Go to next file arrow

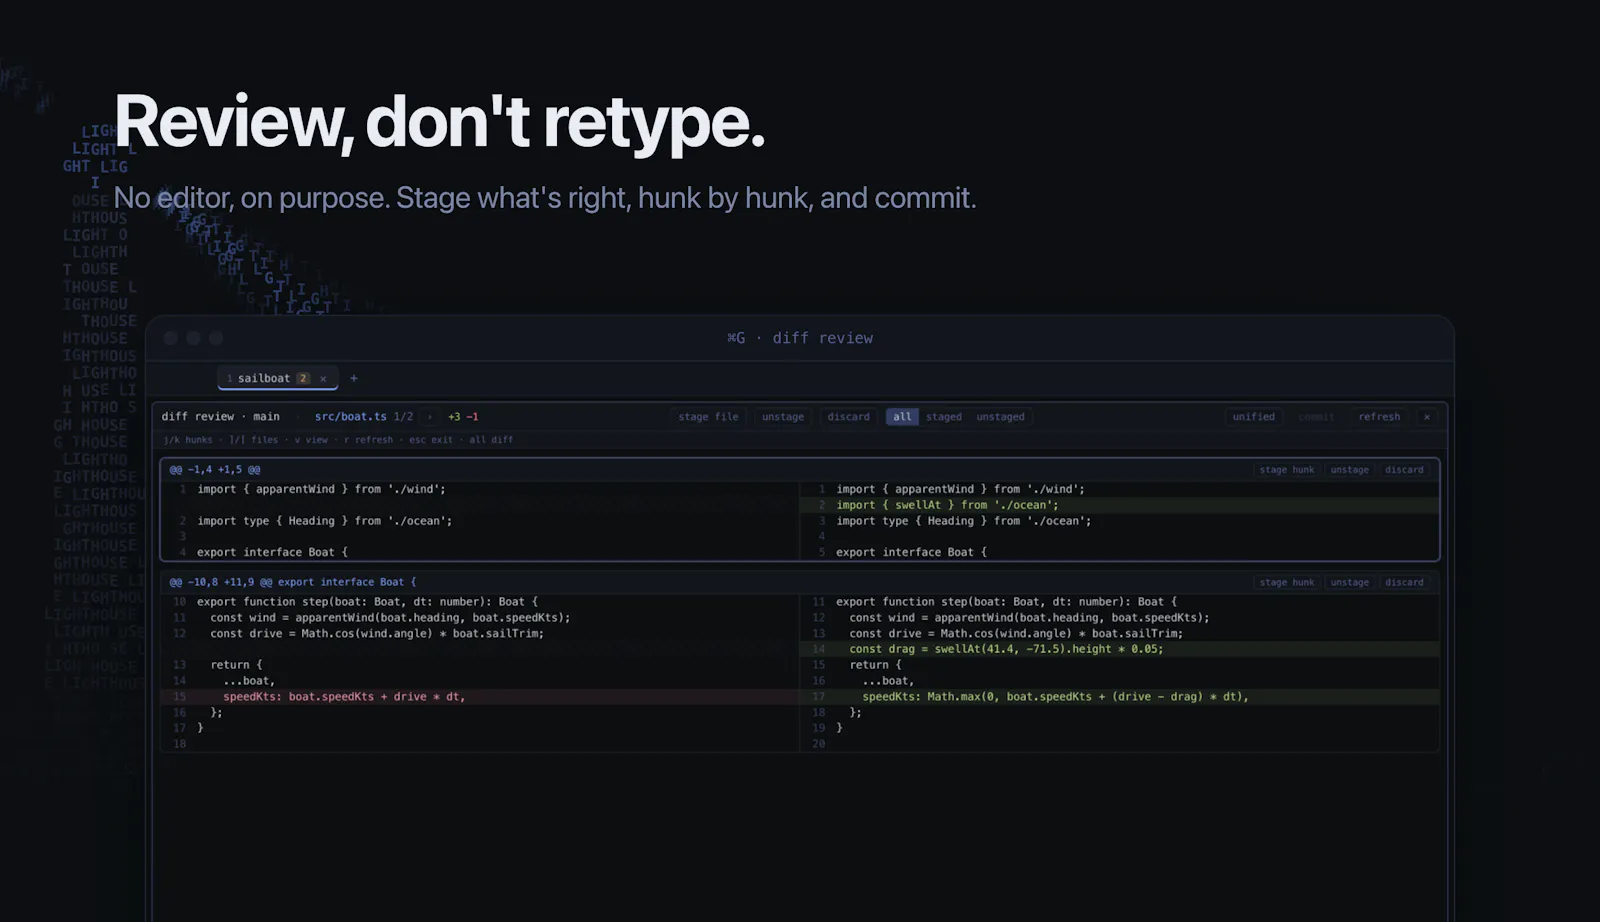430,417
